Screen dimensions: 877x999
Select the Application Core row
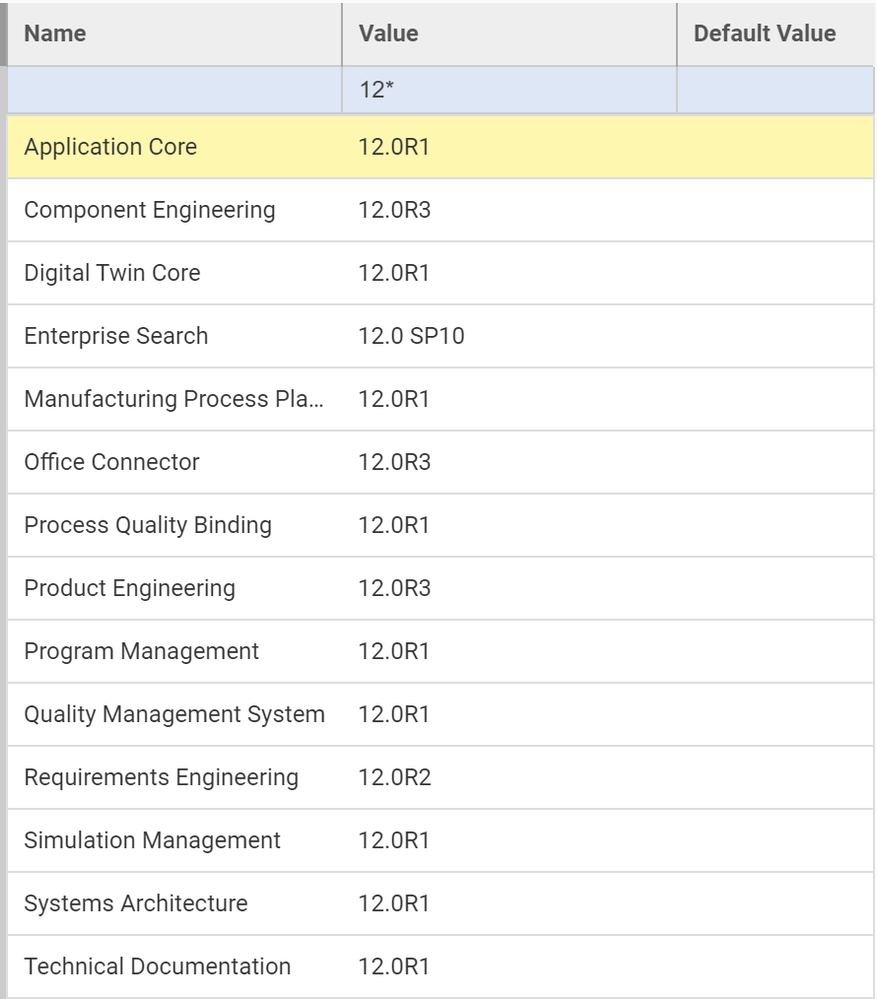pyautogui.click(x=110, y=147)
